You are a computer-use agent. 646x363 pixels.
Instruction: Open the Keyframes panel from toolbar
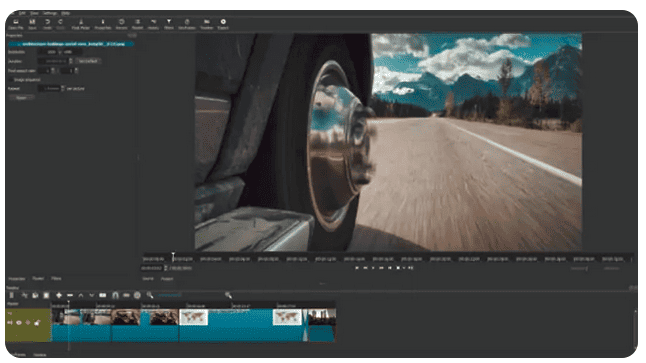tap(187, 24)
